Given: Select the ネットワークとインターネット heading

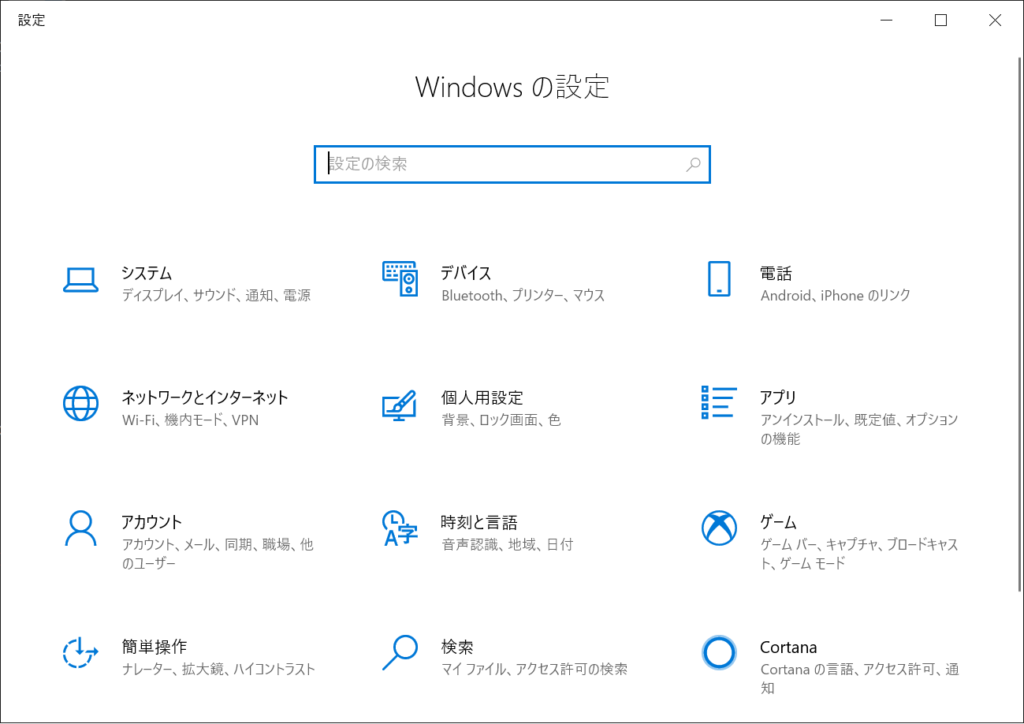Looking at the screenshot, I should [205, 398].
